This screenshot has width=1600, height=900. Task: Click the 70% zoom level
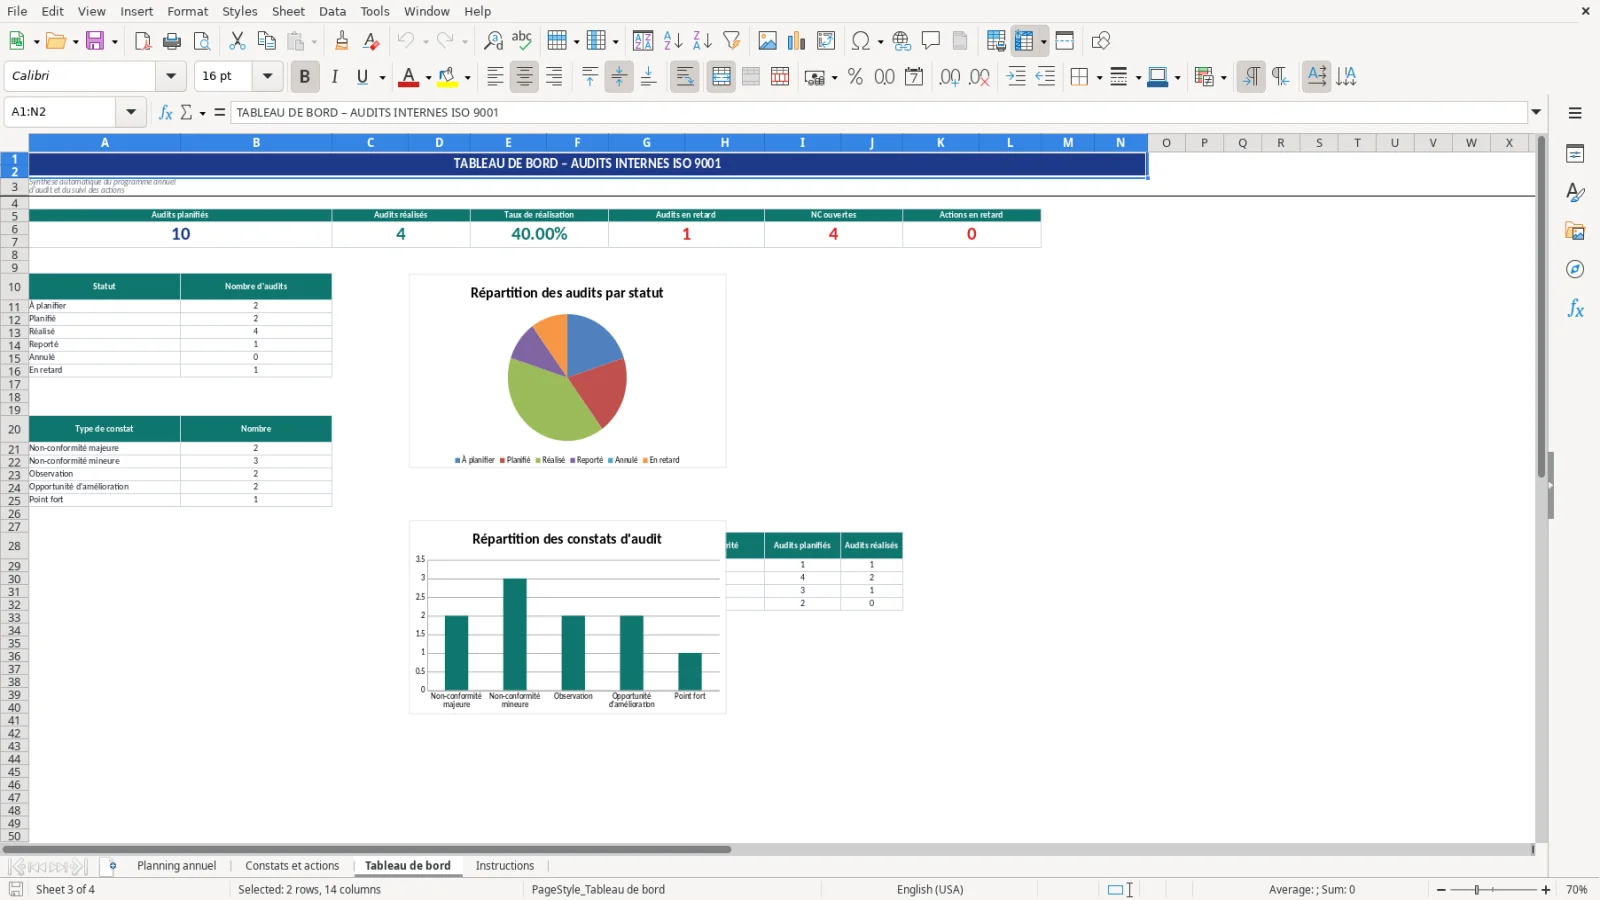(x=1577, y=890)
